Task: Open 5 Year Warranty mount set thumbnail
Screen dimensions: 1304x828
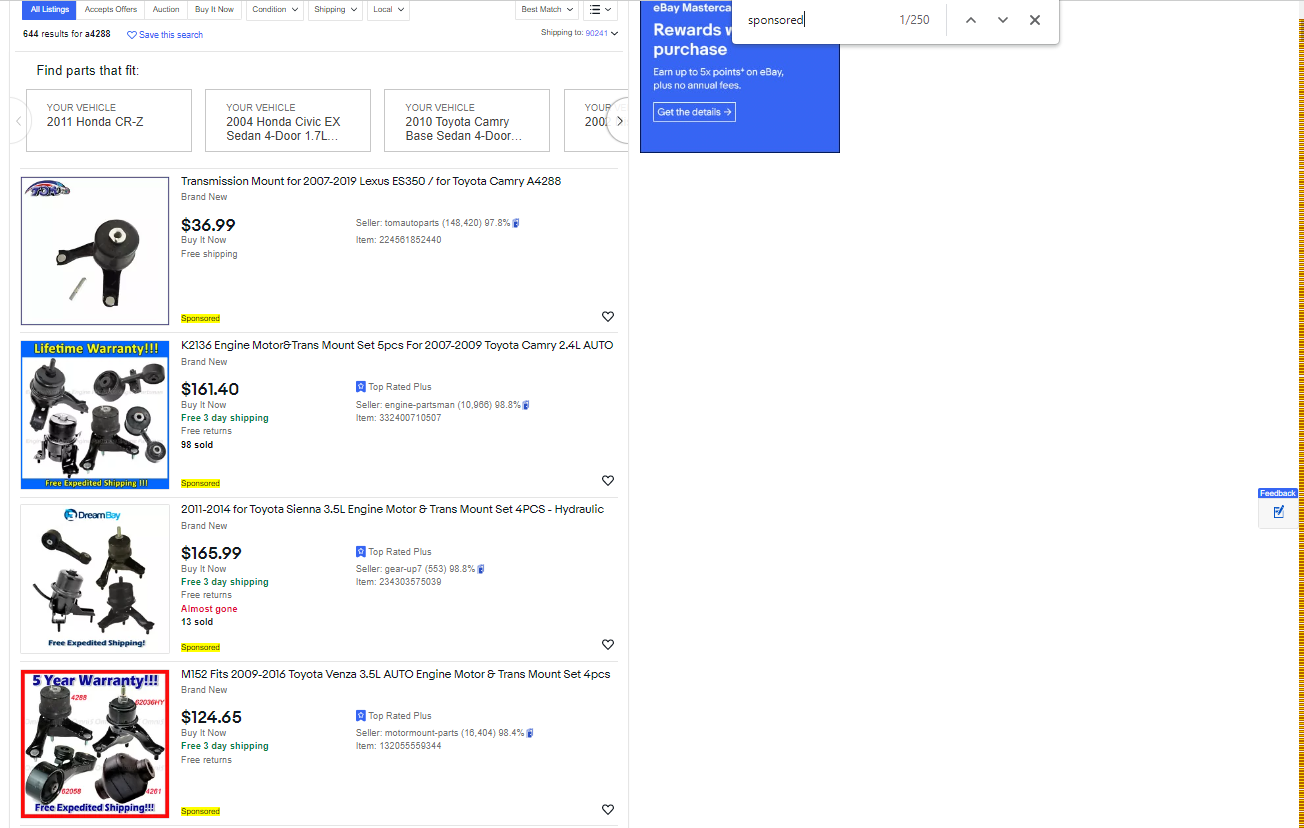Action: tap(95, 744)
